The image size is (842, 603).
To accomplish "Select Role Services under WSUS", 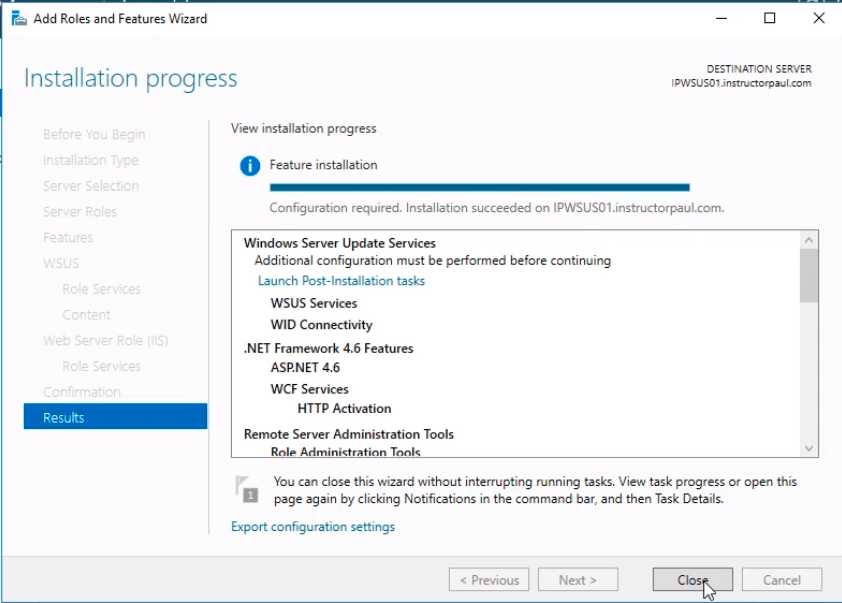I will click(101, 289).
